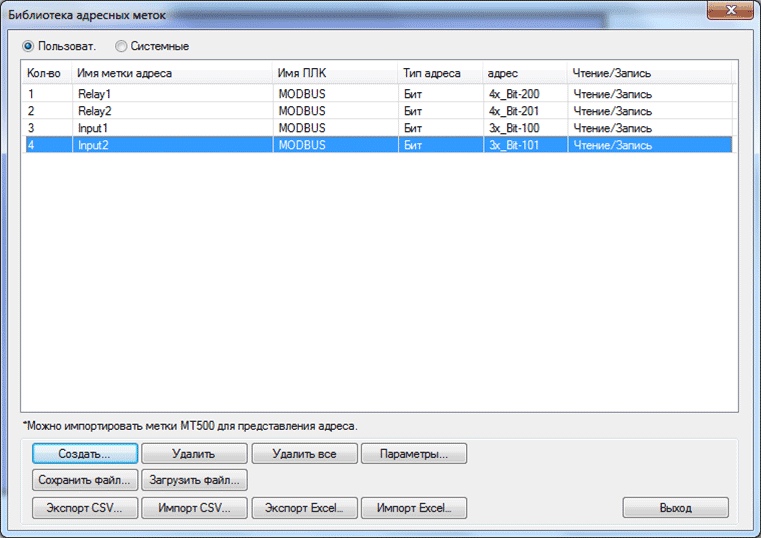Screen dimensions: 761x538
Task: Select the Input1 row in the list
Action: tap(377, 128)
